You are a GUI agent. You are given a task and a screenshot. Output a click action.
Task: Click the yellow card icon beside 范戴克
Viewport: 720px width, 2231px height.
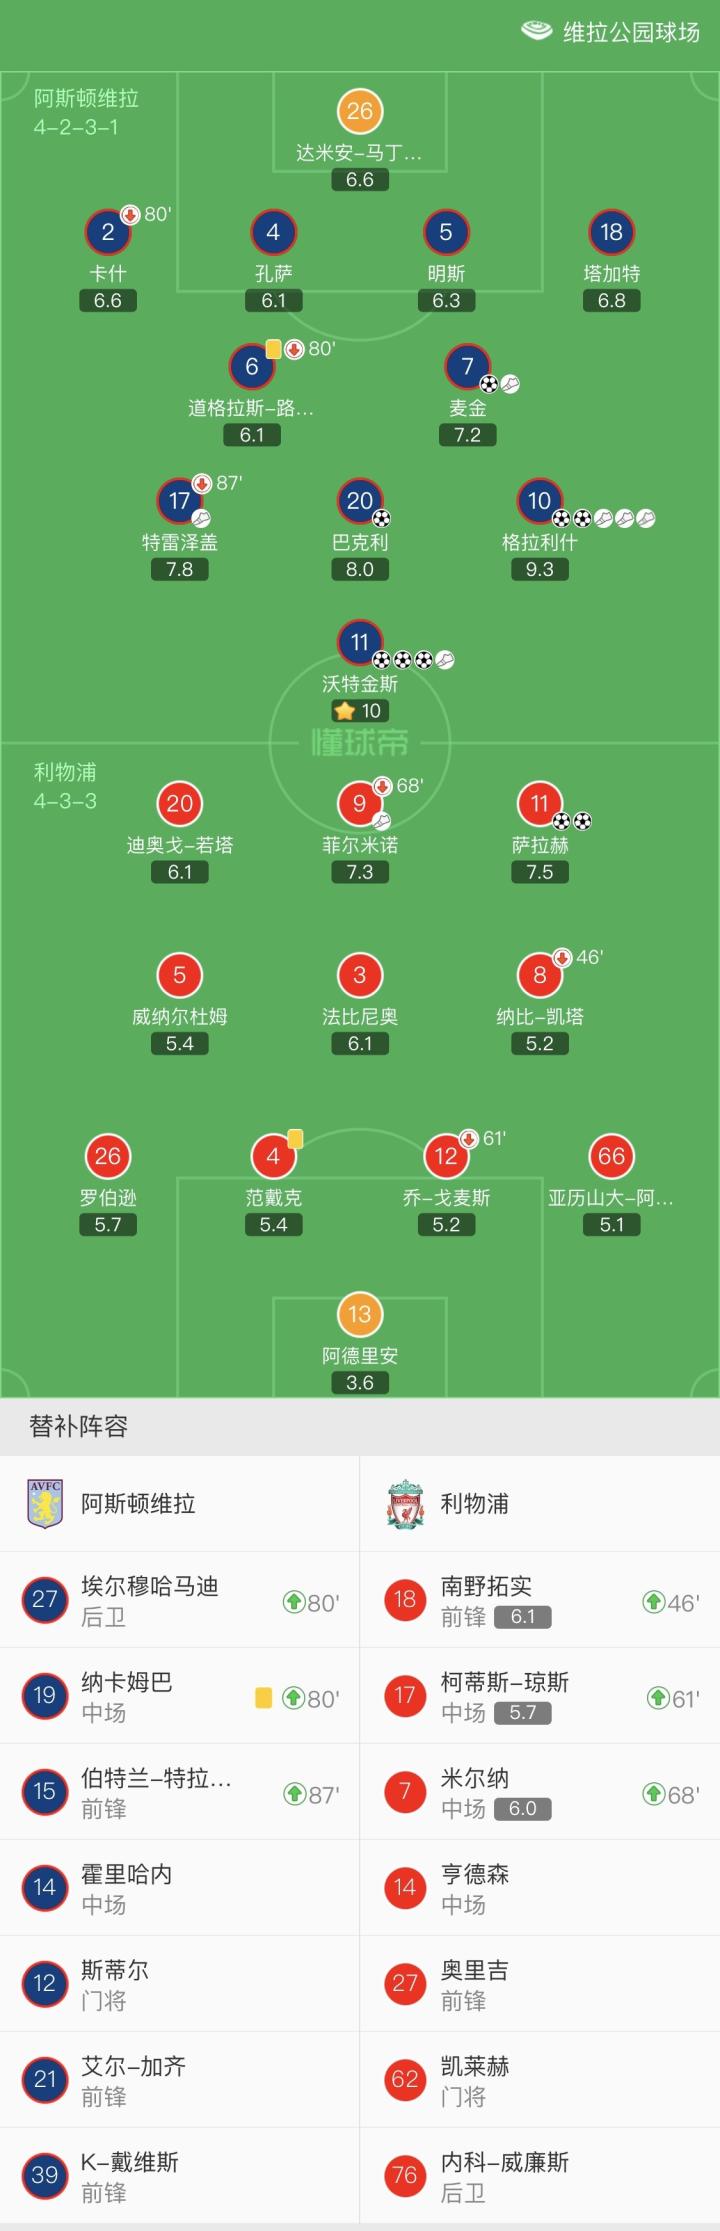point(295,1138)
